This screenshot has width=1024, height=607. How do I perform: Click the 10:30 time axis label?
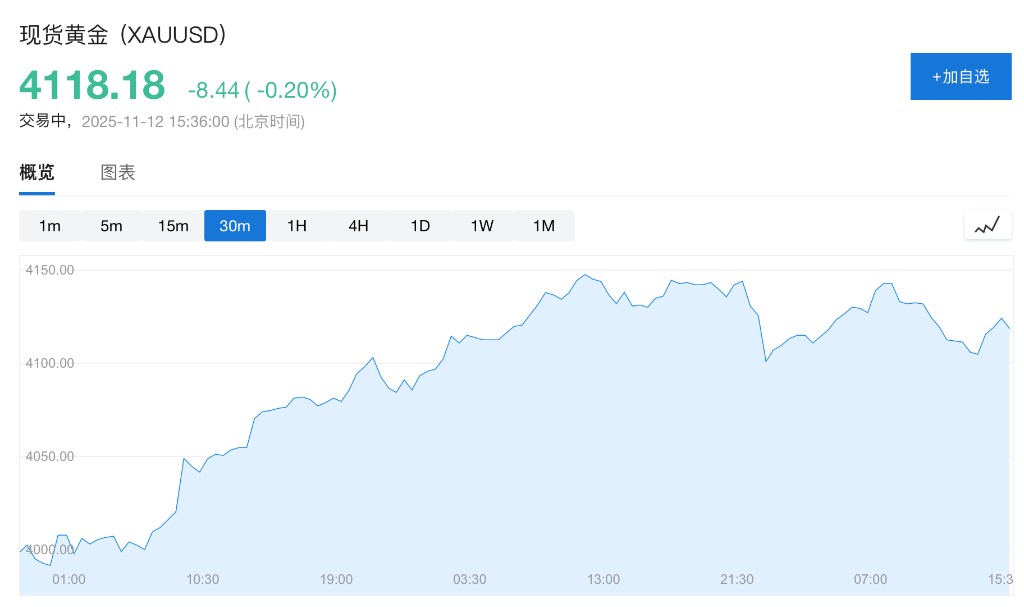(x=202, y=579)
